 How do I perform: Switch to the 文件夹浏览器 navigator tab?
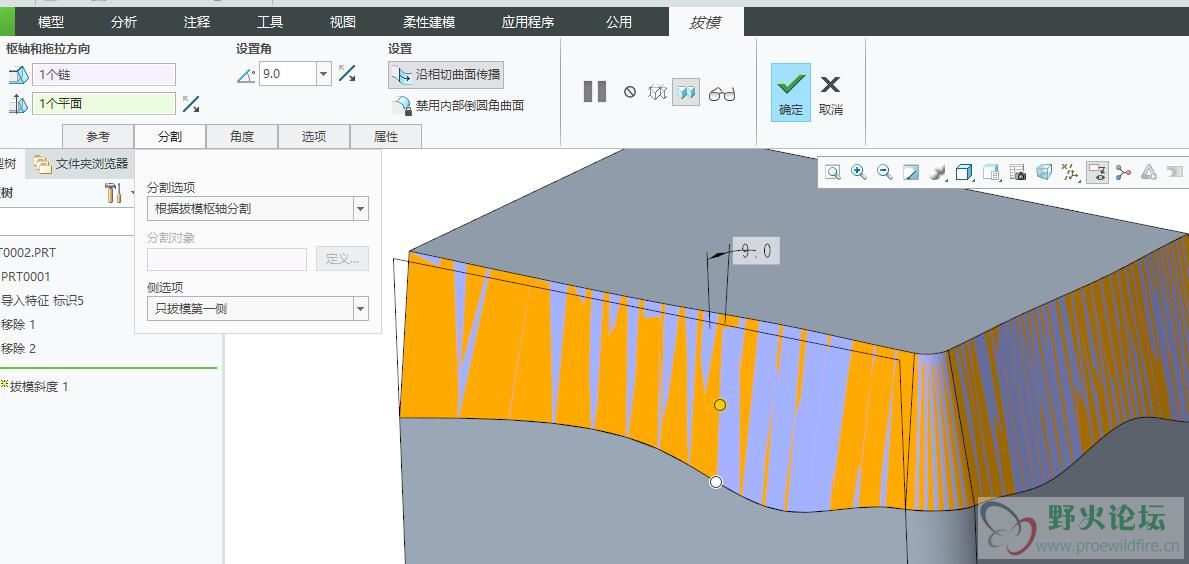pos(81,163)
